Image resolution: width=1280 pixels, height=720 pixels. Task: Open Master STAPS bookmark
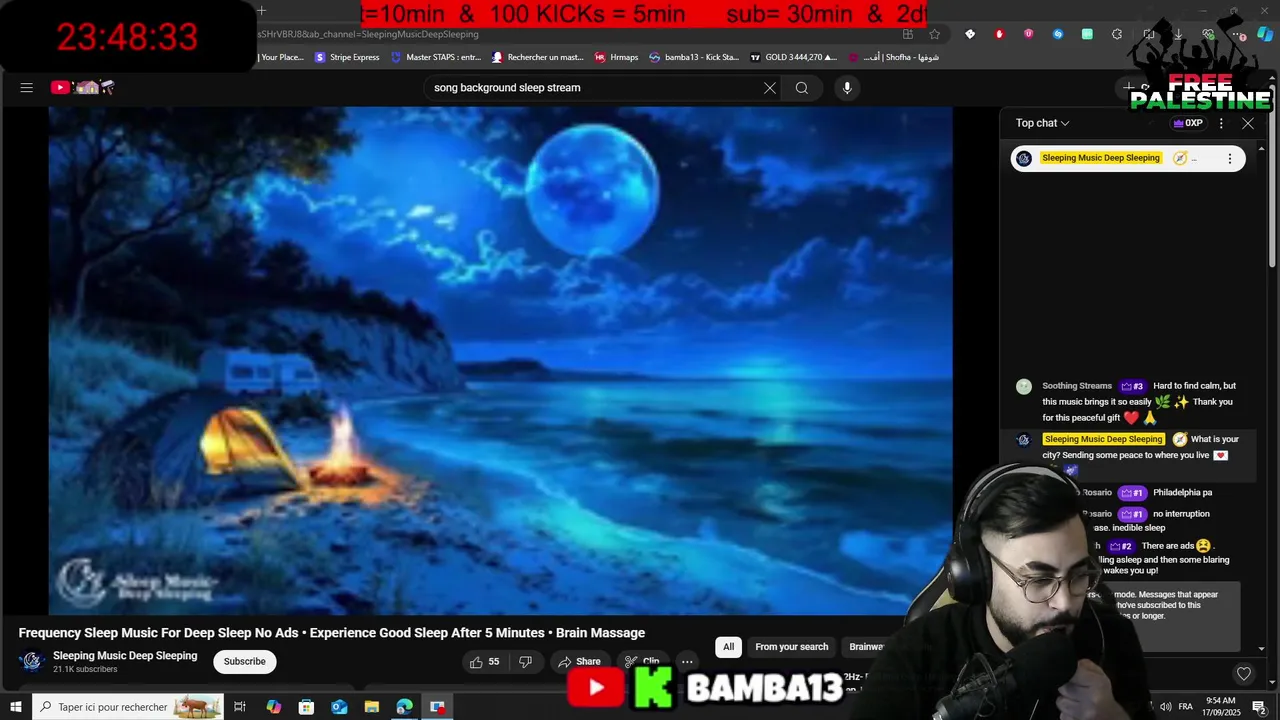pos(437,57)
